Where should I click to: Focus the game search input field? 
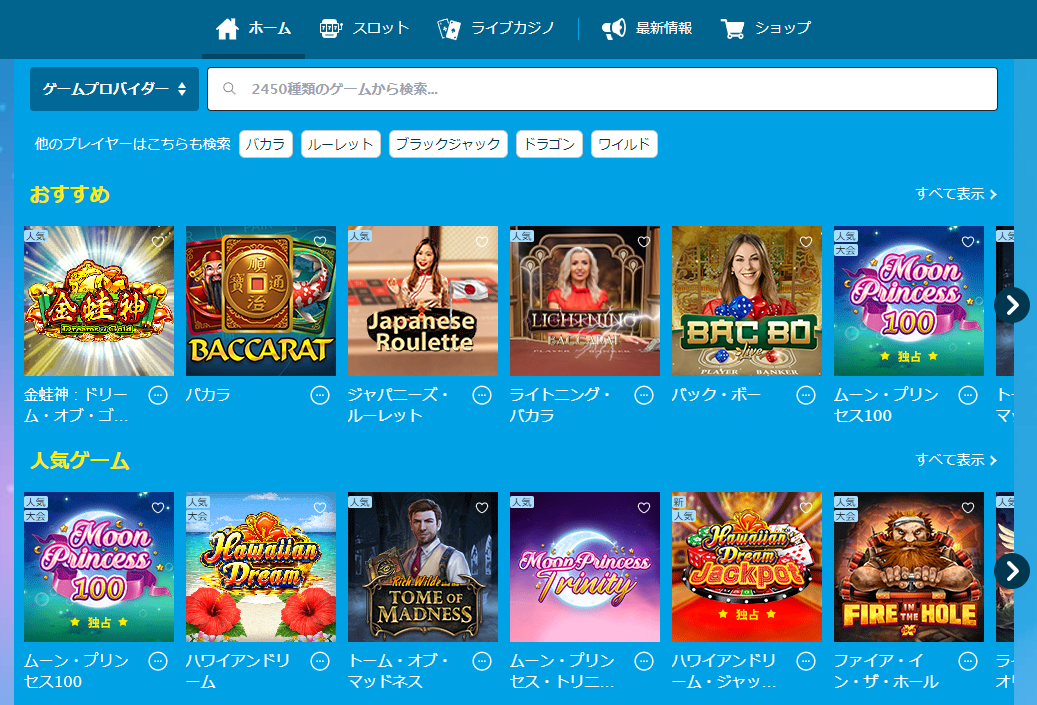click(x=602, y=89)
